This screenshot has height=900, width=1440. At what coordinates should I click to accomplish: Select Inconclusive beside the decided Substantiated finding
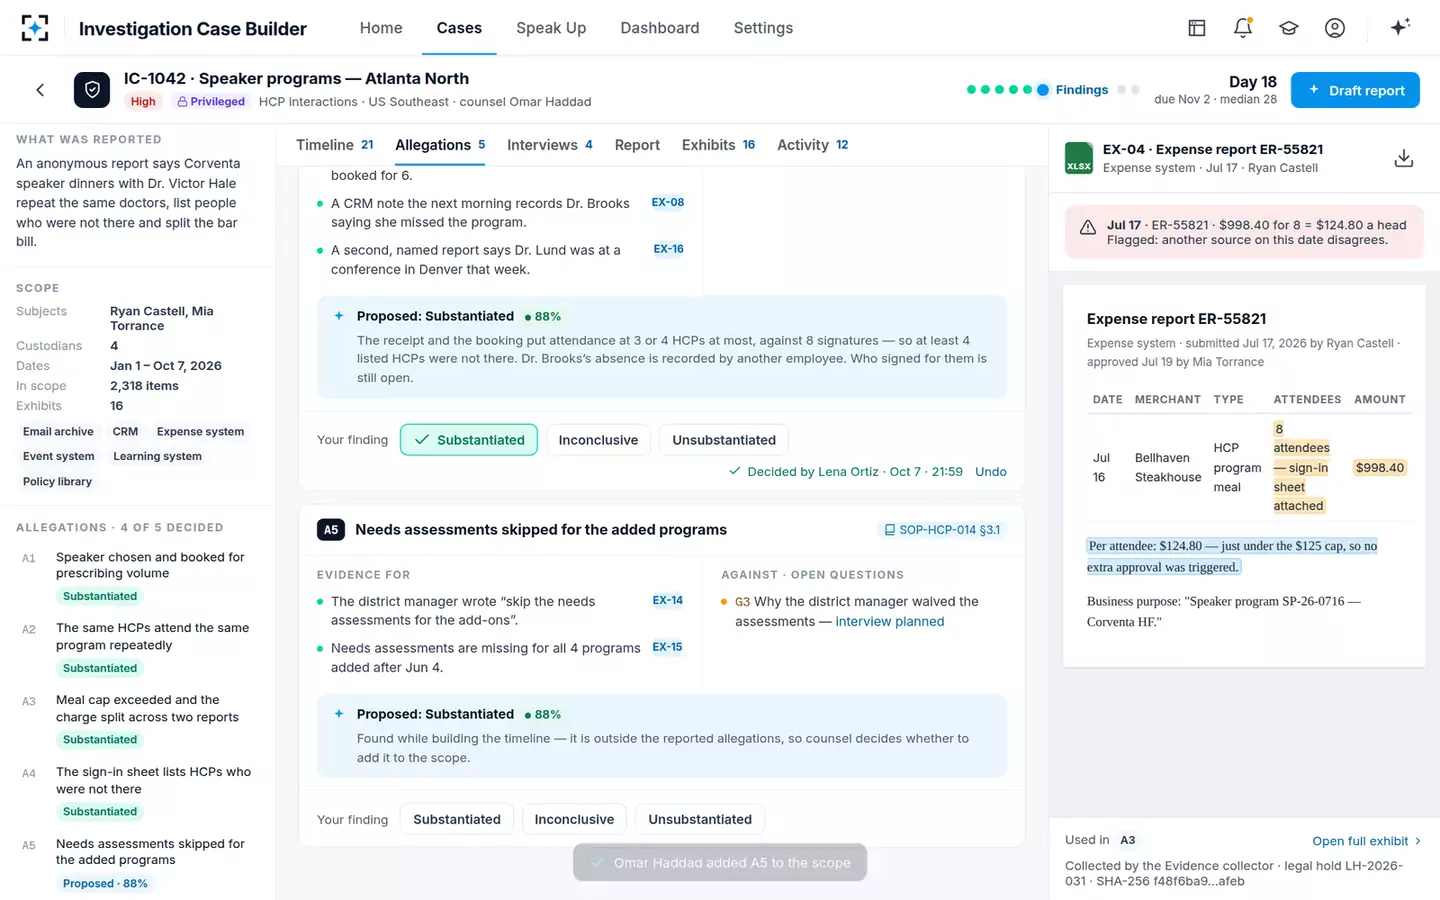(x=598, y=440)
